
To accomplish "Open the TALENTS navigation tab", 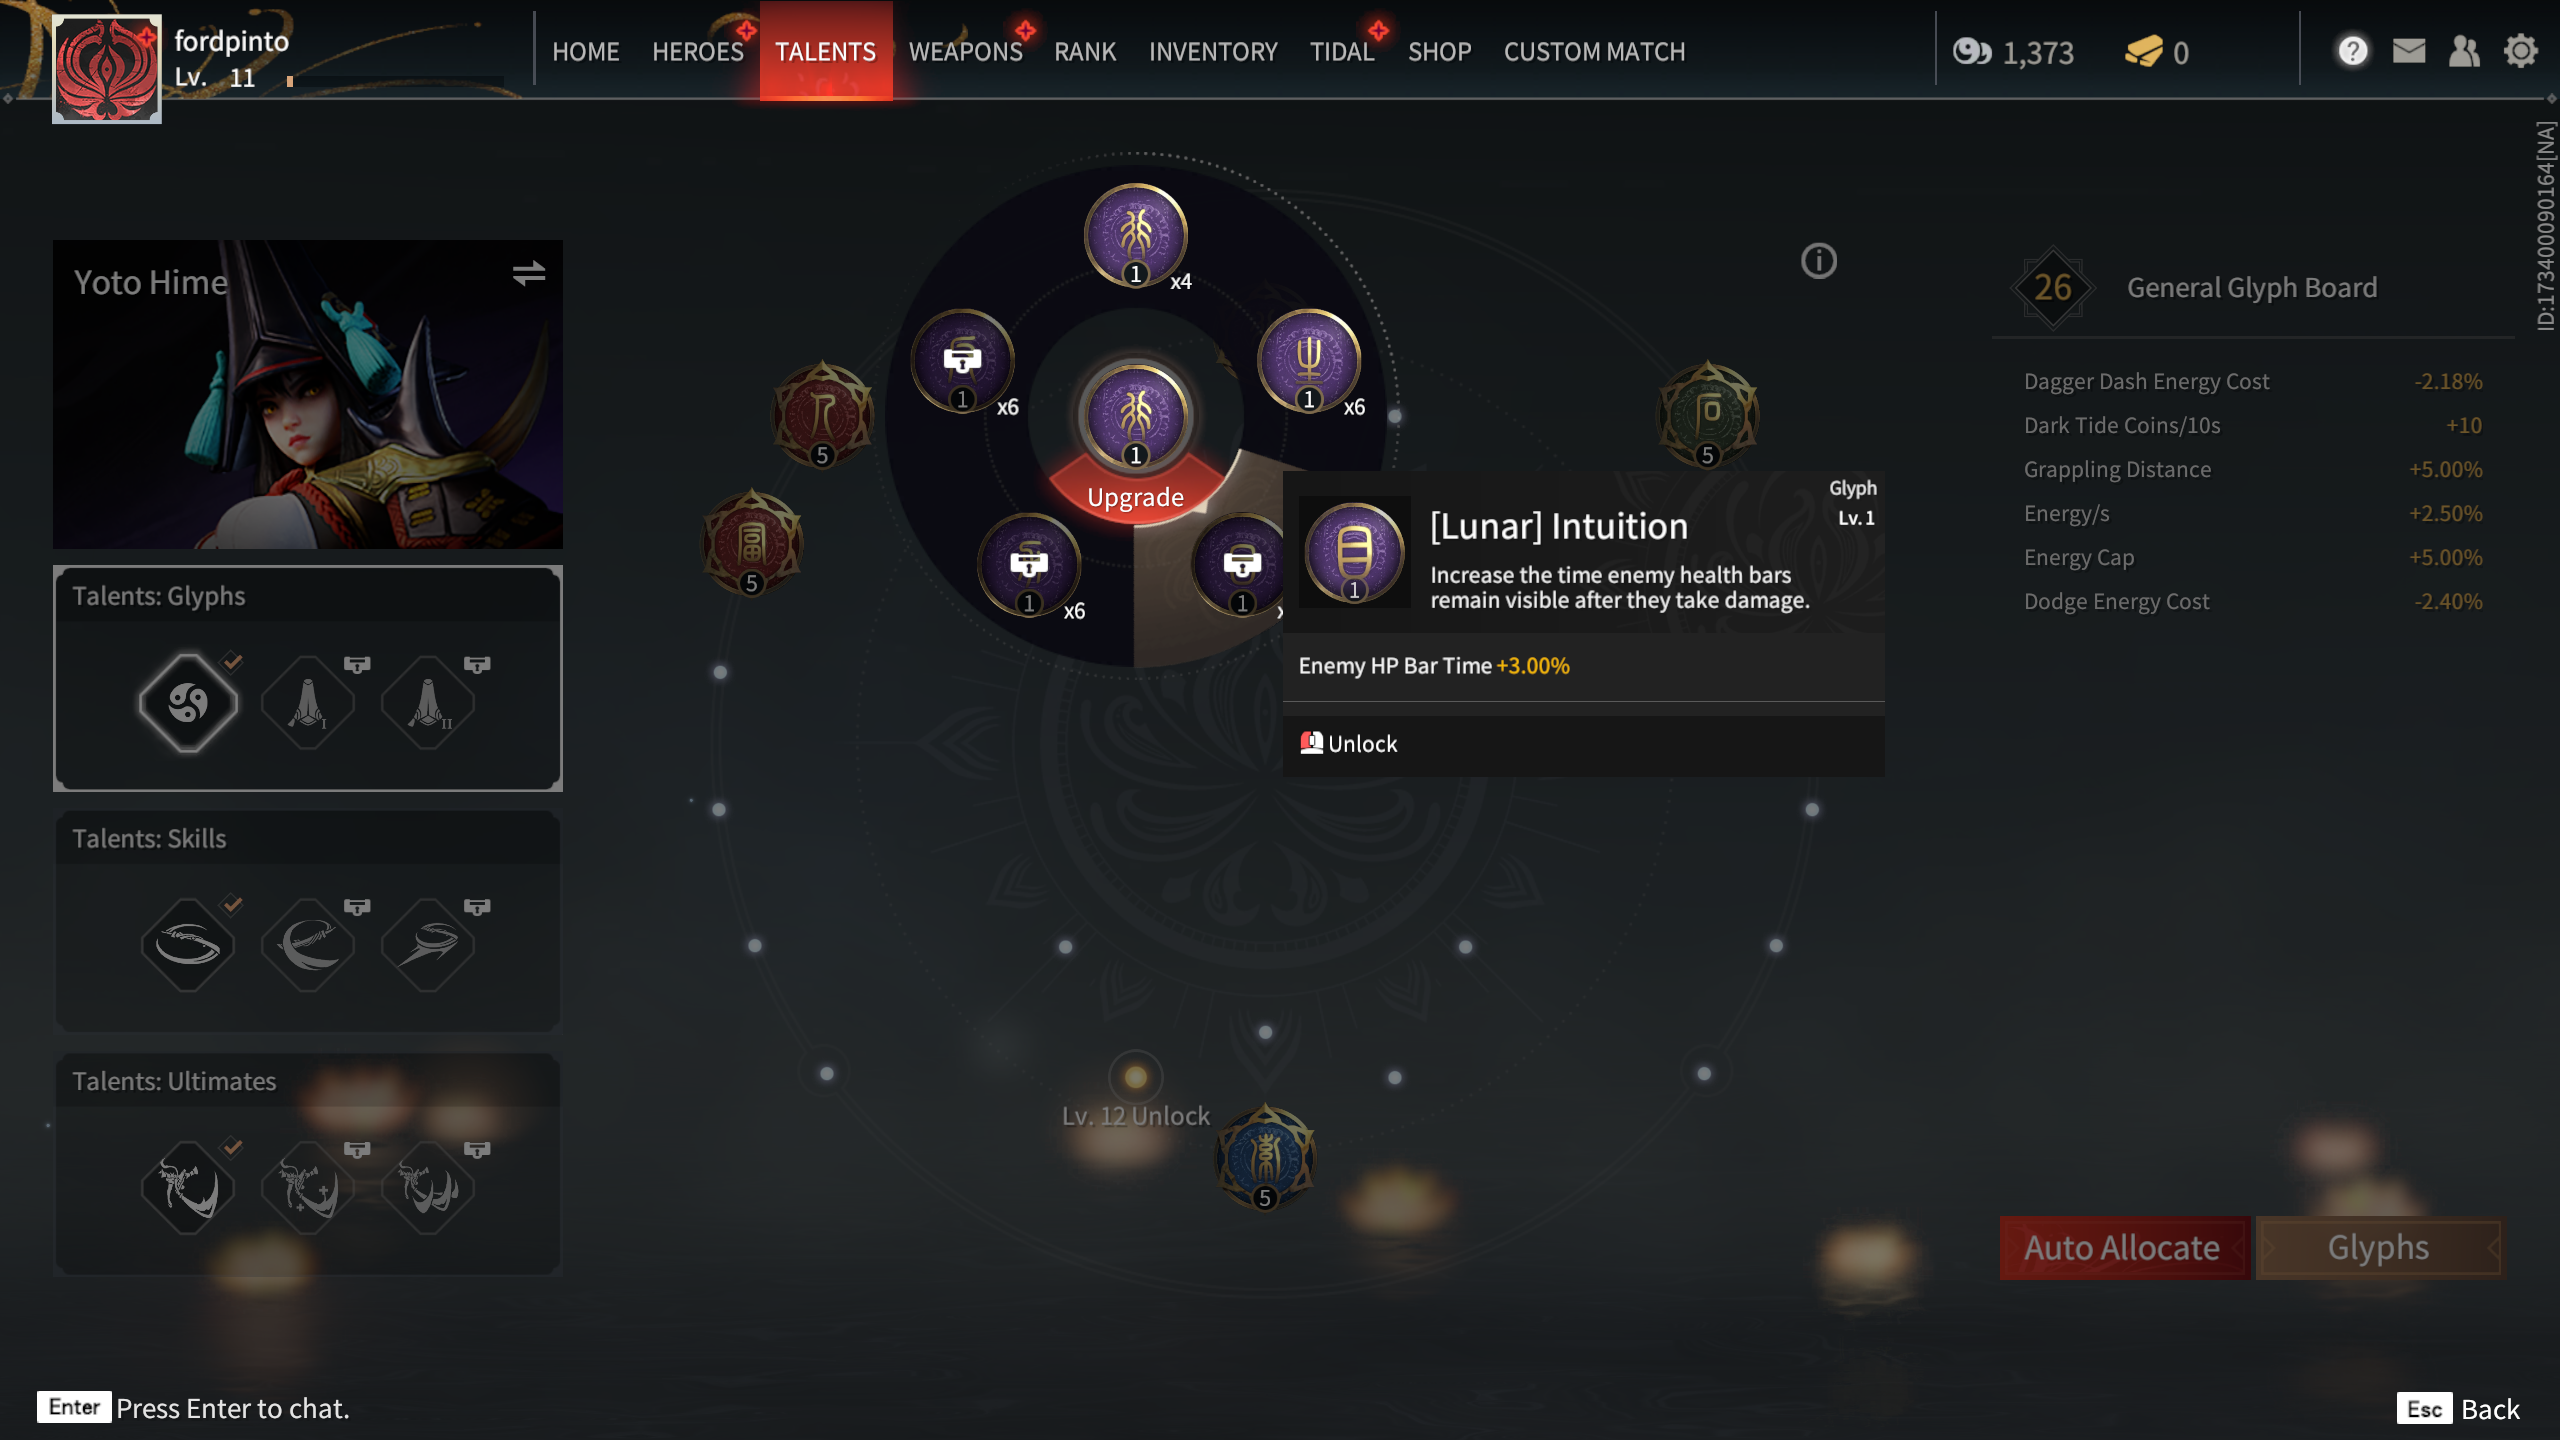I will [825, 51].
